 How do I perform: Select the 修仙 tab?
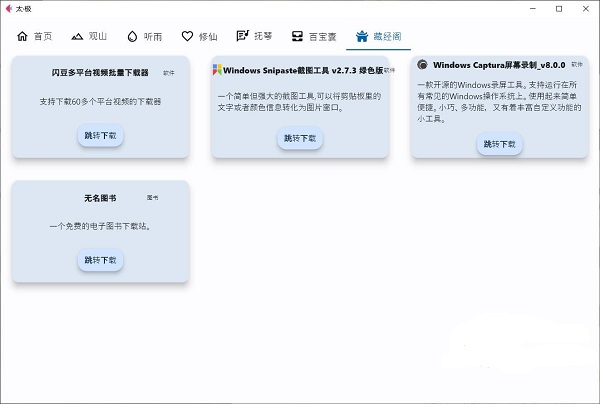[199, 36]
